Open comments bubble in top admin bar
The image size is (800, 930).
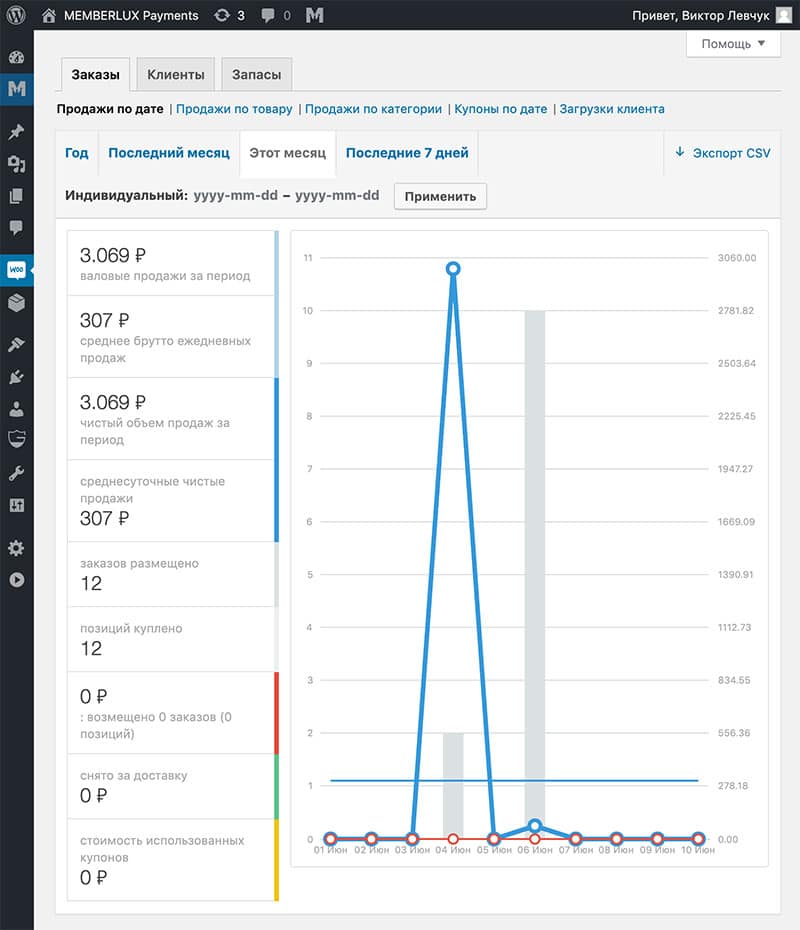click(275, 15)
